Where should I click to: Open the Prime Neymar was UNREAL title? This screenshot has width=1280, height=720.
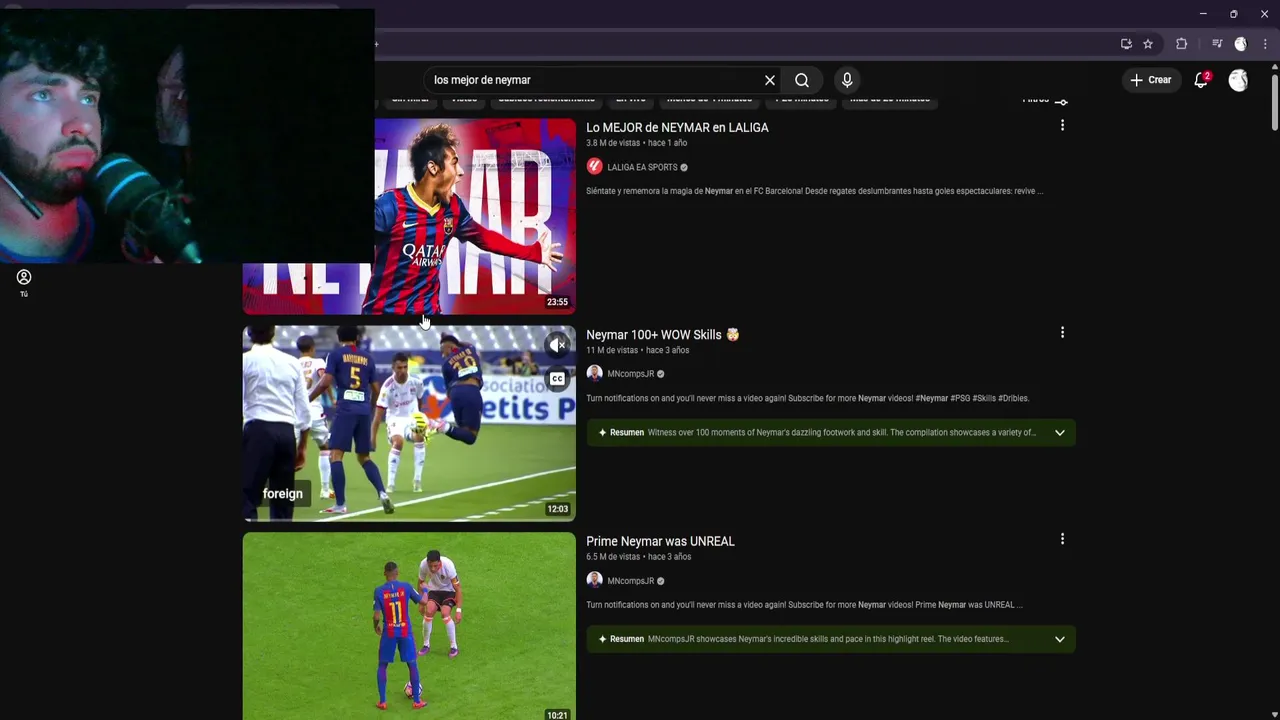(x=660, y=541)
